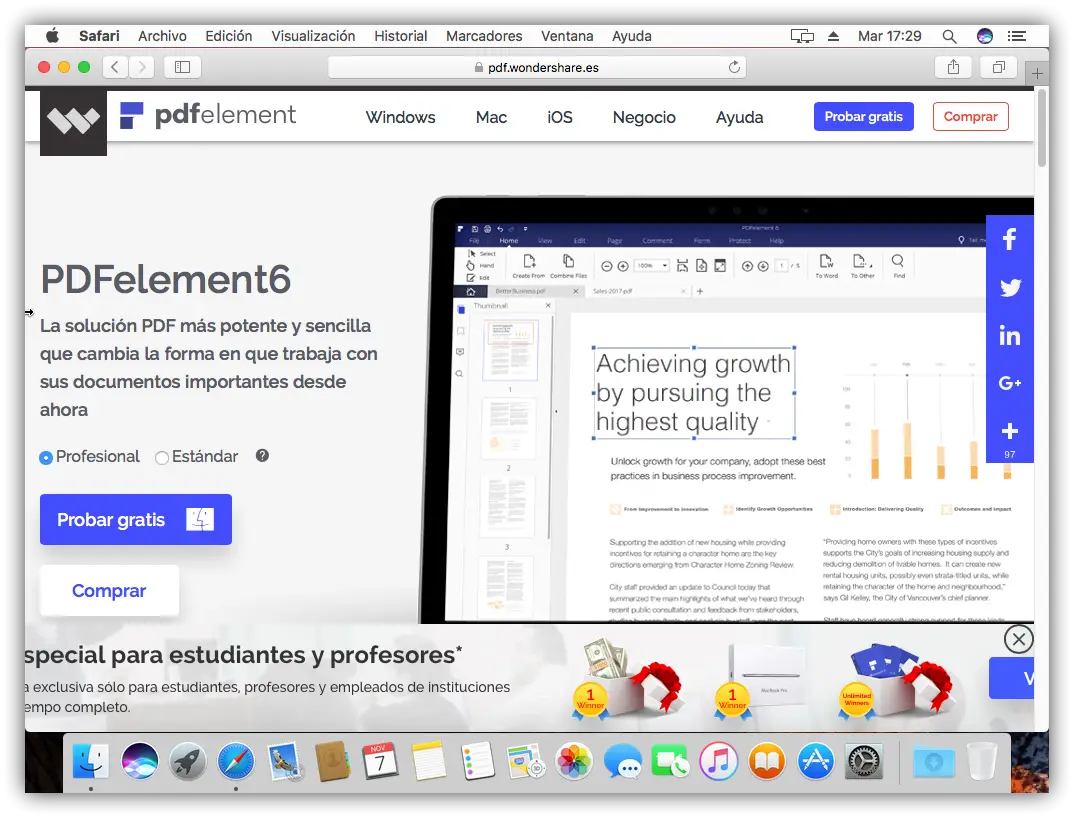Share on Google Plus
Viewport: 1074px width, 818px height.
click(1010, 383)
